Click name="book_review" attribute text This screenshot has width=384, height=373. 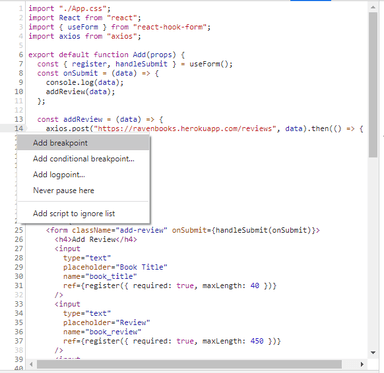(102, 332)
